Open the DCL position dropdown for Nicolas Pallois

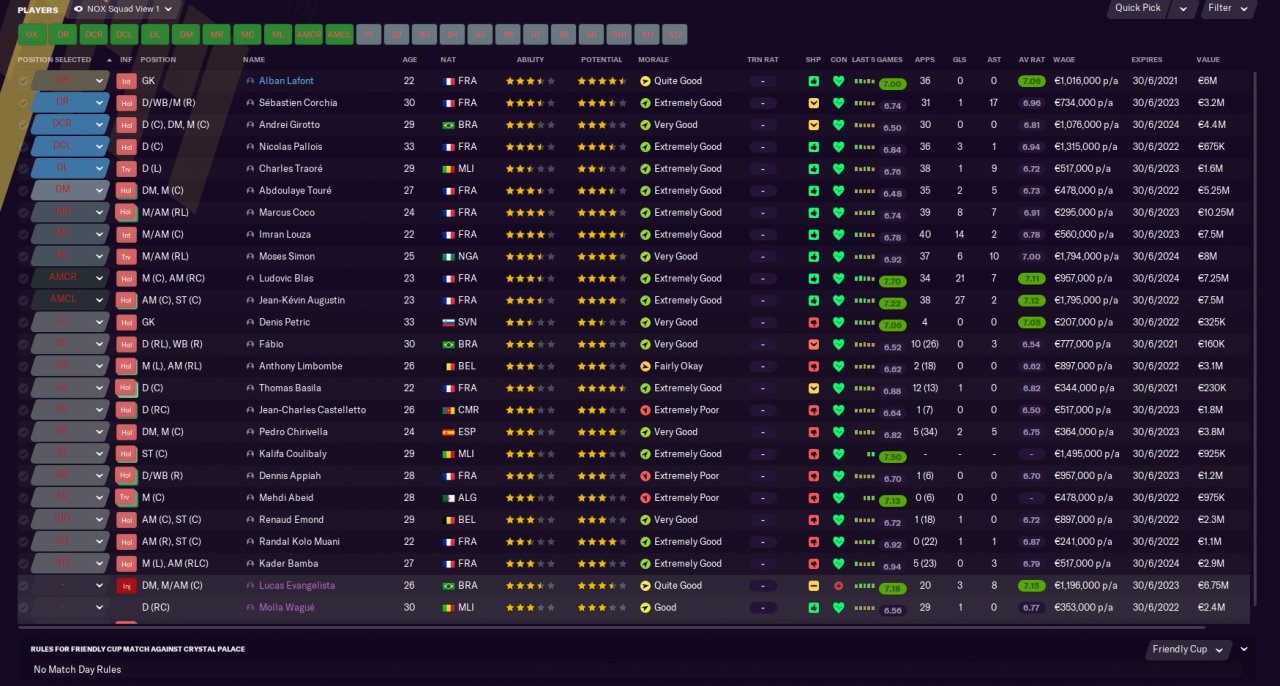click(x=69, y=147)
